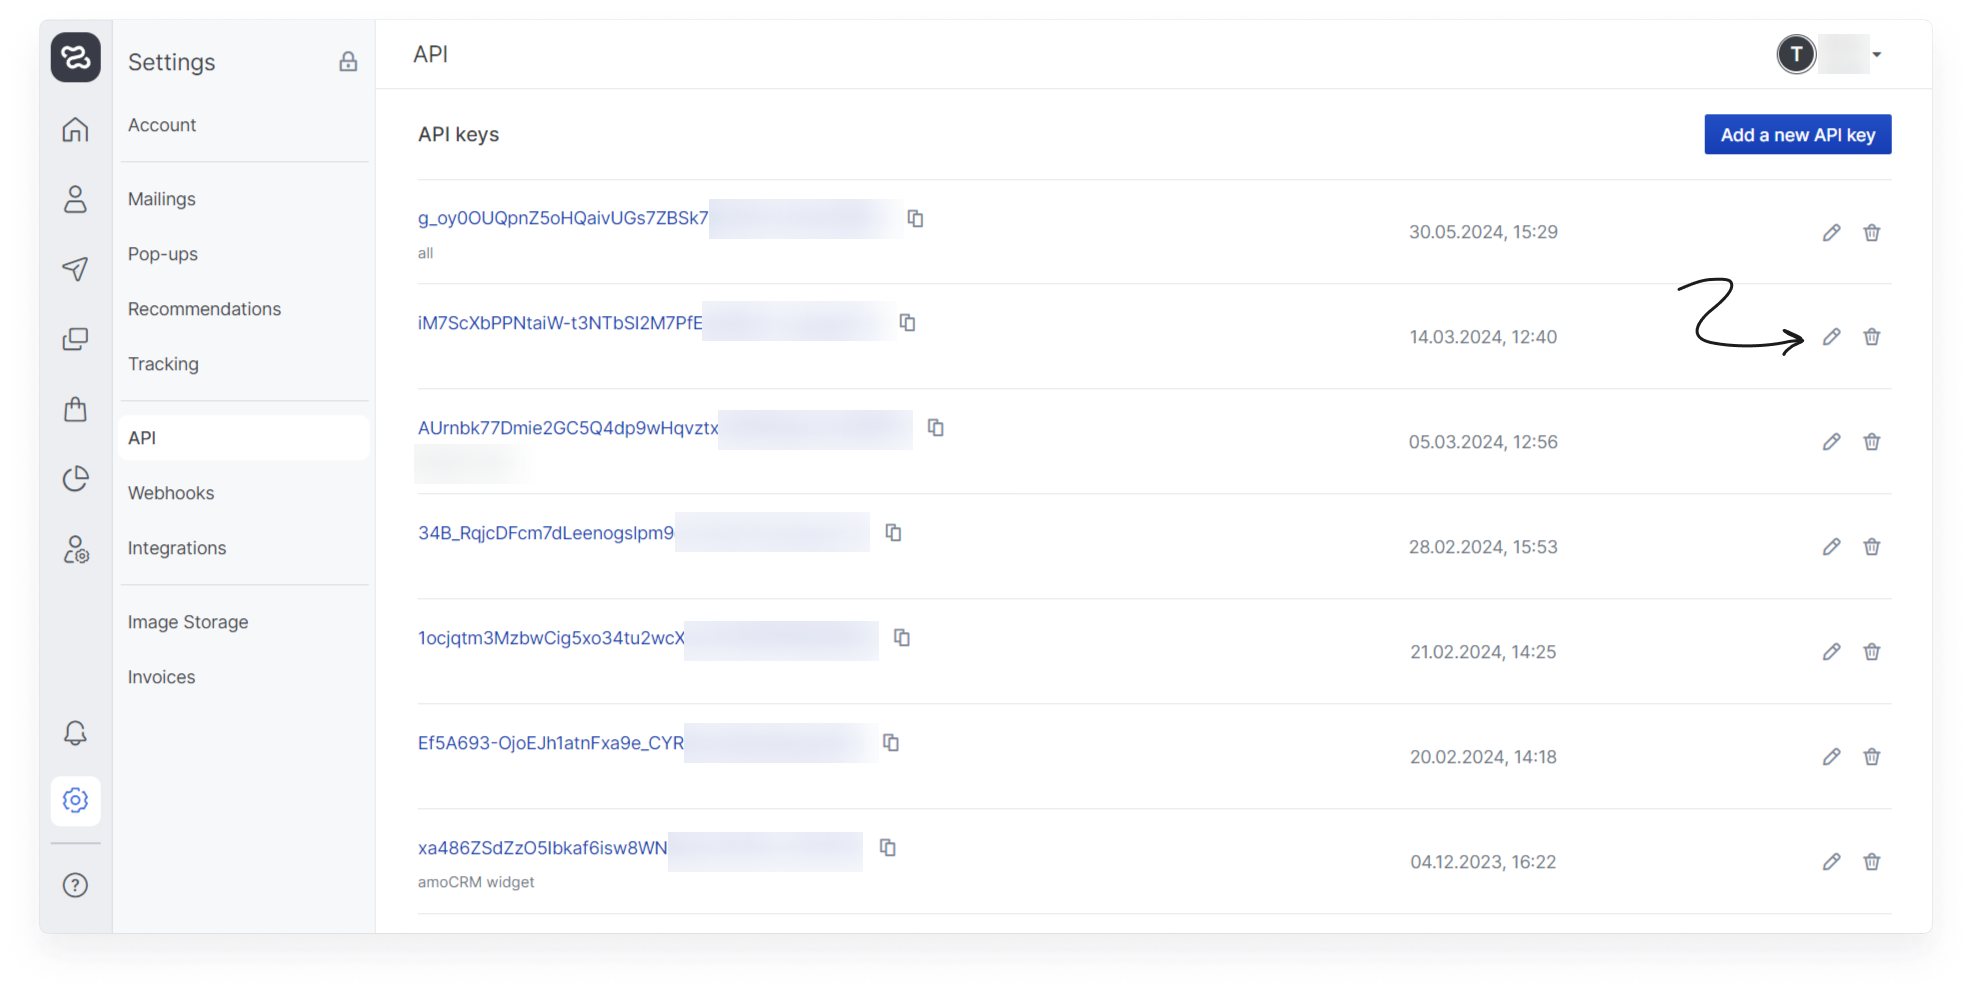The width and height of the screenshot is (1972, 993).
Task: Click the lock icon beside Settings
Action: point(348,62)
